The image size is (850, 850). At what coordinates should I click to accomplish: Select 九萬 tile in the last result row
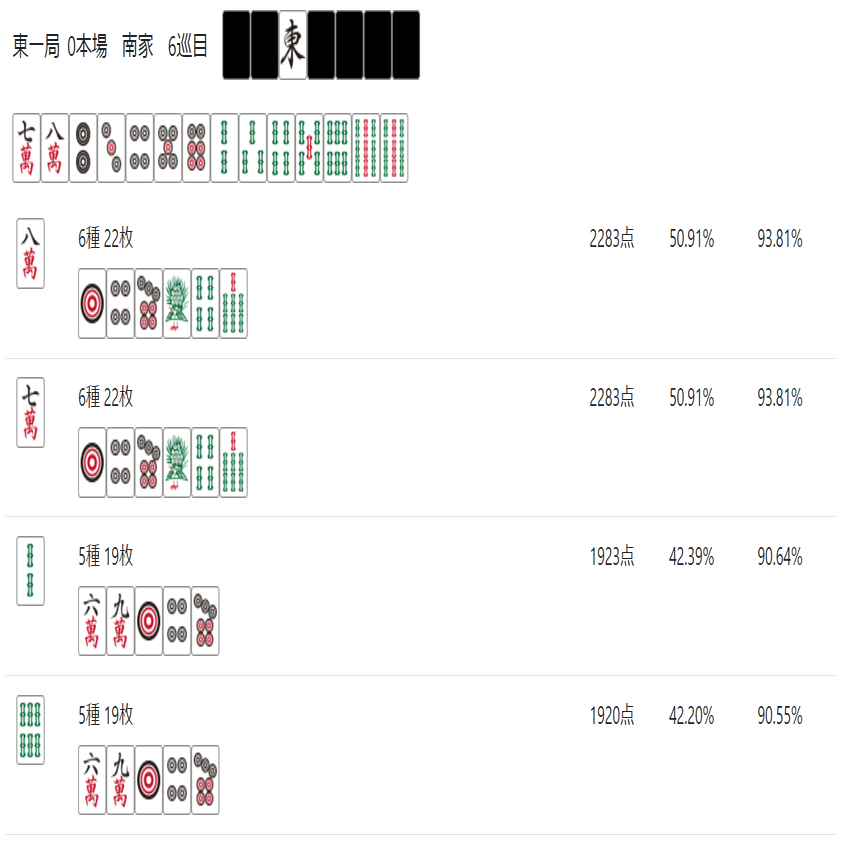pyautogui.click(x=120, y=780)
